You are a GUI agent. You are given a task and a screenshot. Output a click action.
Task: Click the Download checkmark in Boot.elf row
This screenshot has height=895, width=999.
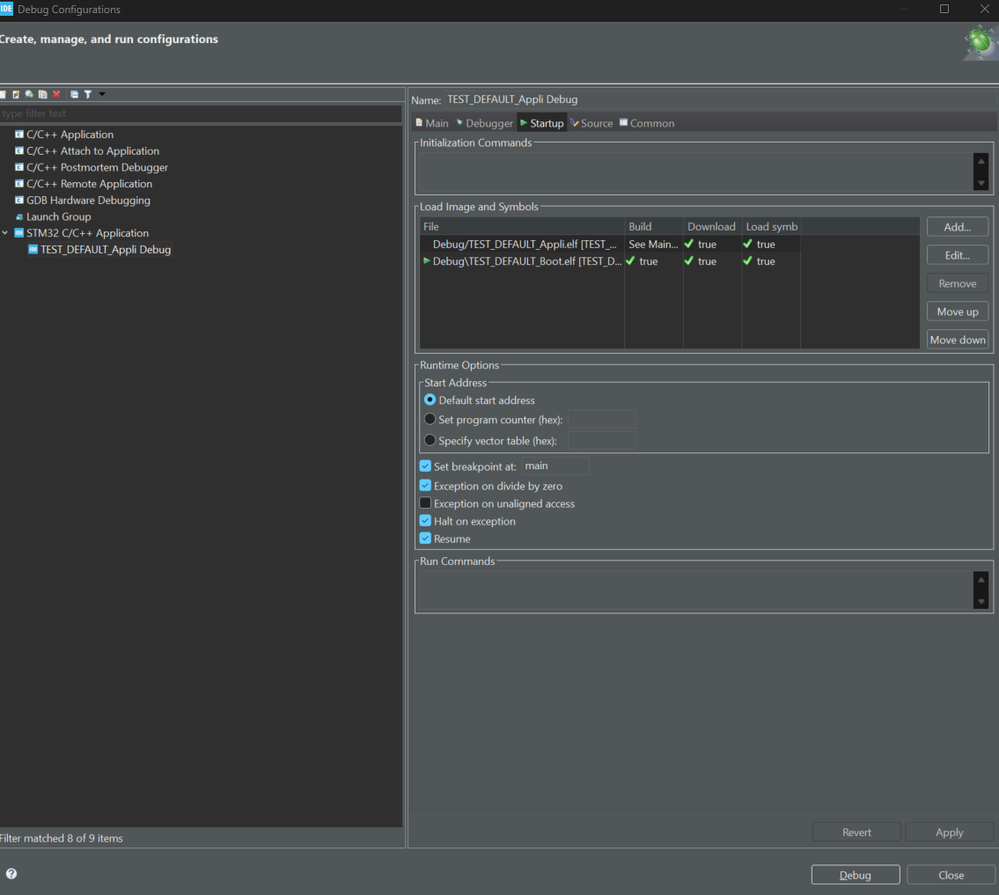pos(689,261)
